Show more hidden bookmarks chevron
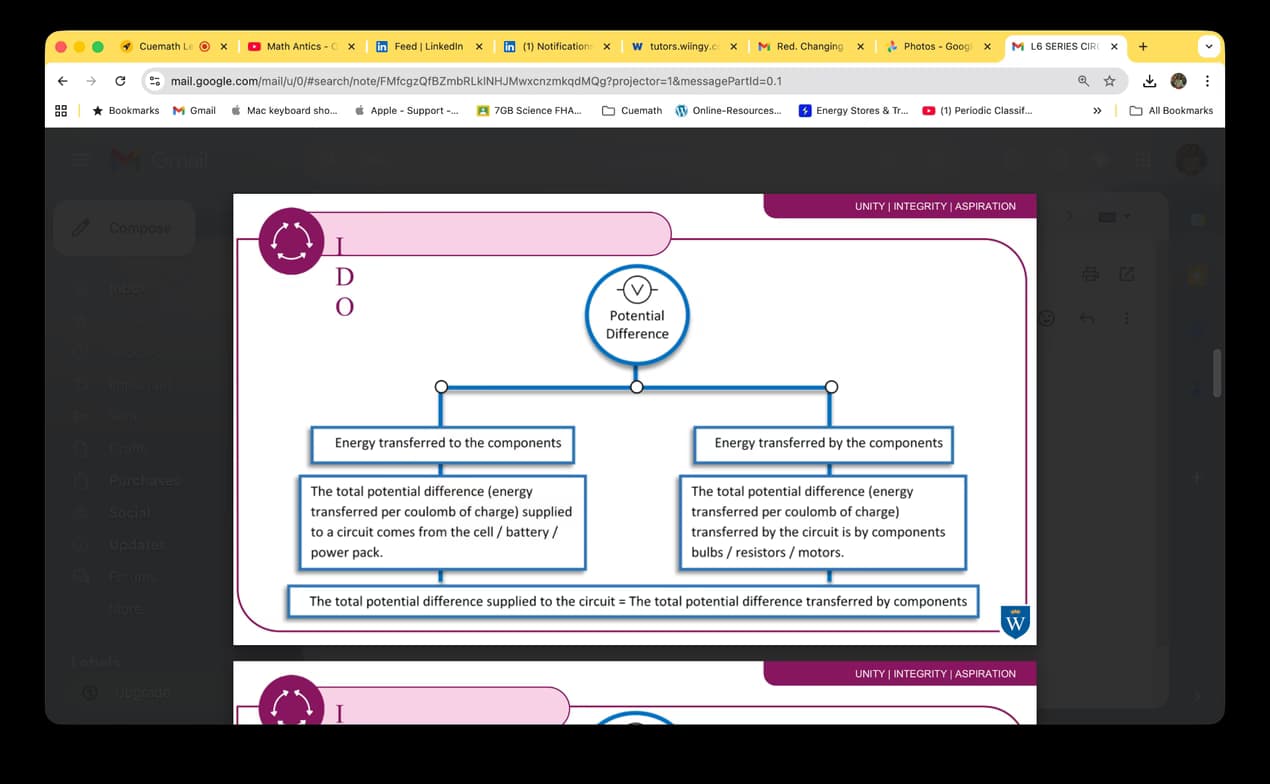Screen dimensions: 1270x784 coord(1097,111)
